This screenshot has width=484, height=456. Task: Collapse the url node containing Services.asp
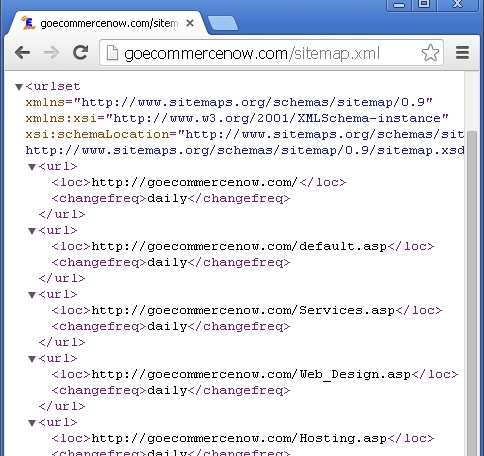32,295
